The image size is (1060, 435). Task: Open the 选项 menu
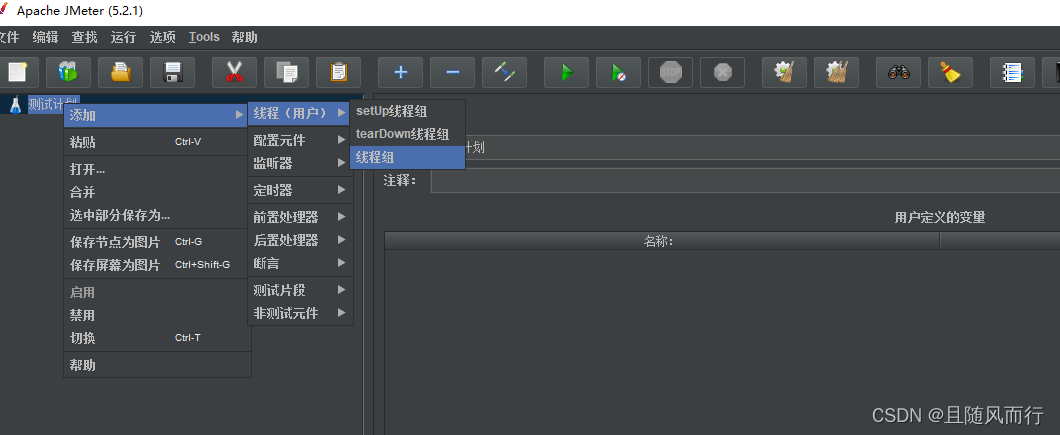(163, 37)
